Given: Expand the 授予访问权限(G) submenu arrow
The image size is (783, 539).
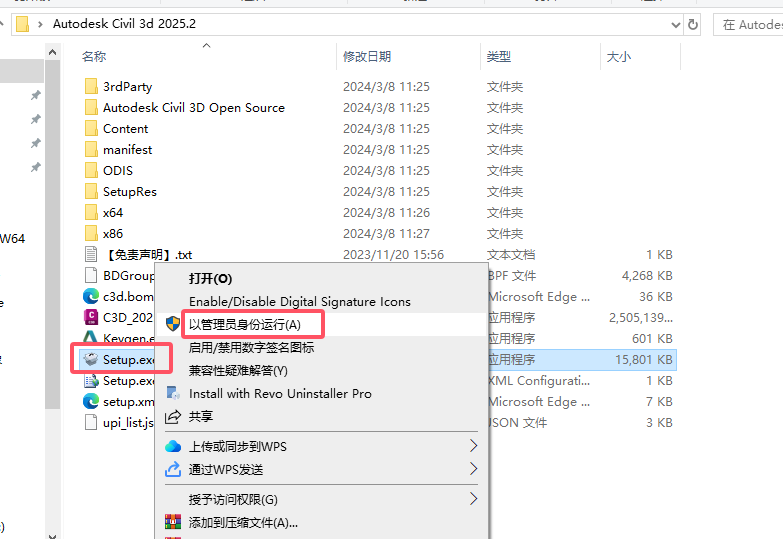Looking at the screenshot, I should tap(473, 499).
